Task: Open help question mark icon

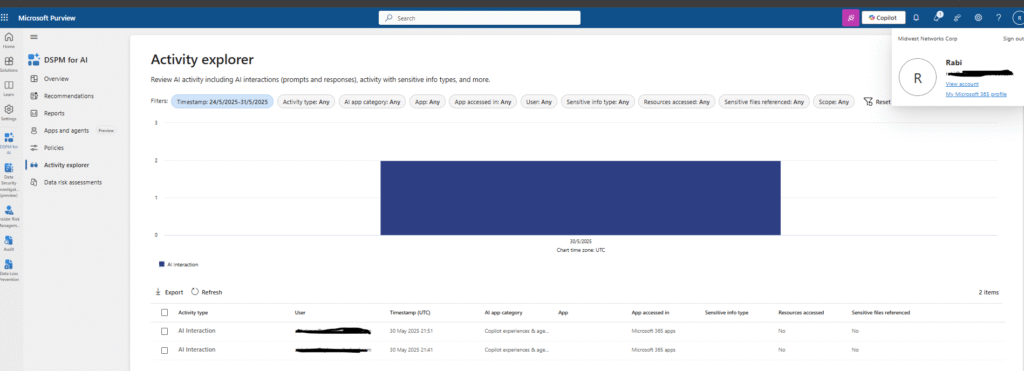Action: (999, 18)
